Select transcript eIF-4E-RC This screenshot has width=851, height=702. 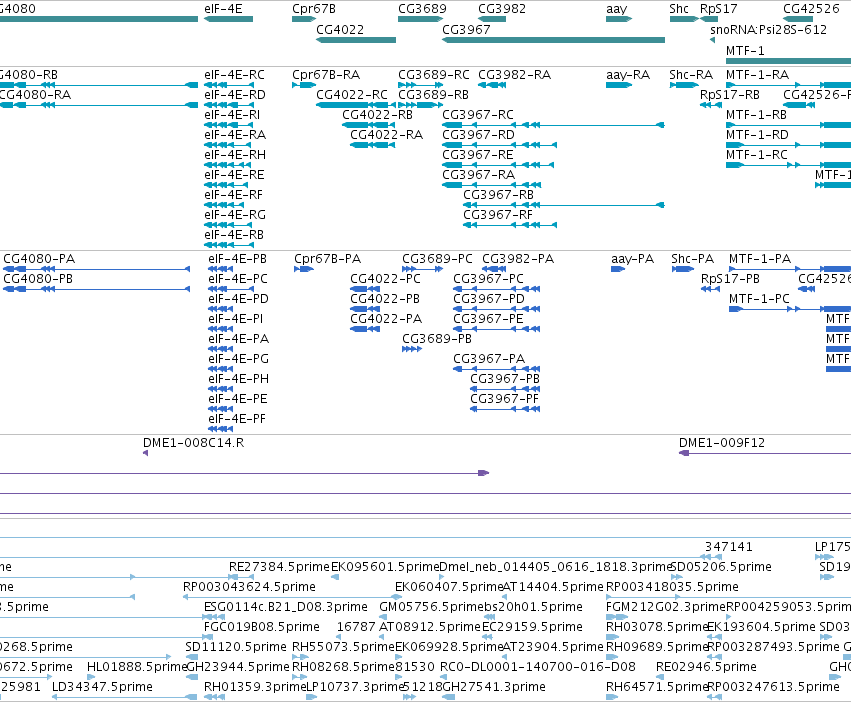(227, 85)
